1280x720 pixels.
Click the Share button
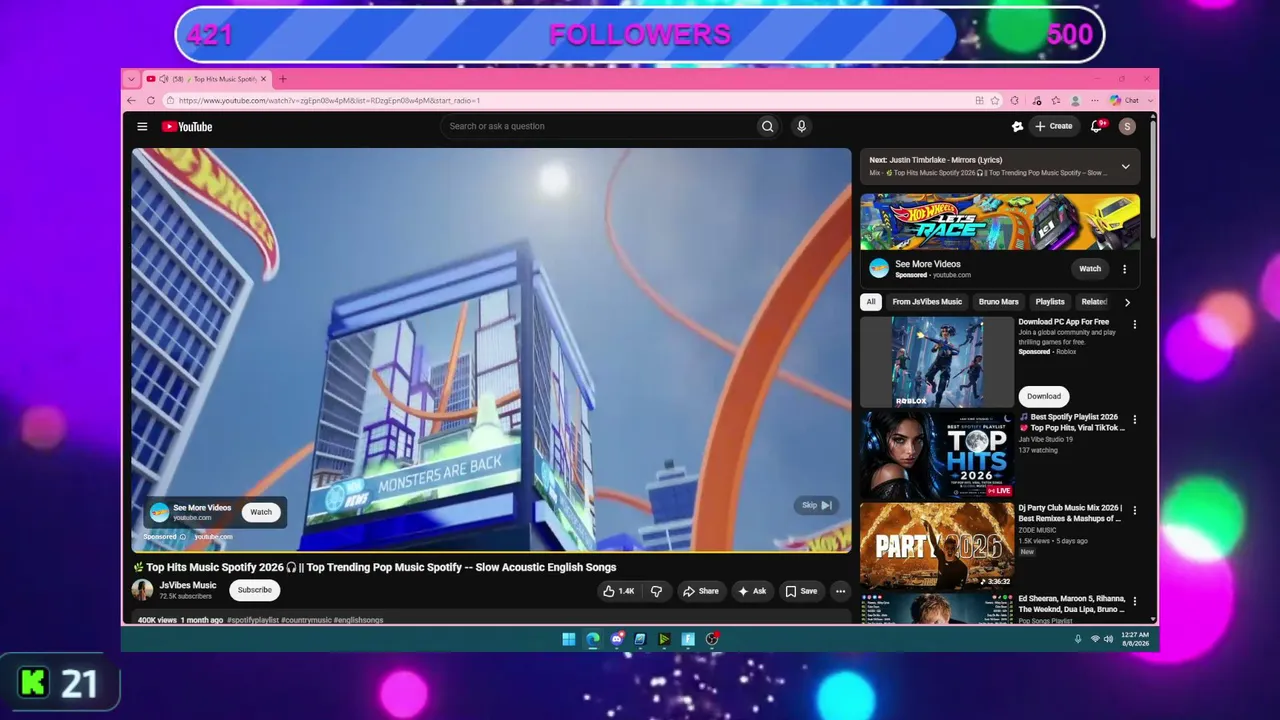tap(700, 591)
